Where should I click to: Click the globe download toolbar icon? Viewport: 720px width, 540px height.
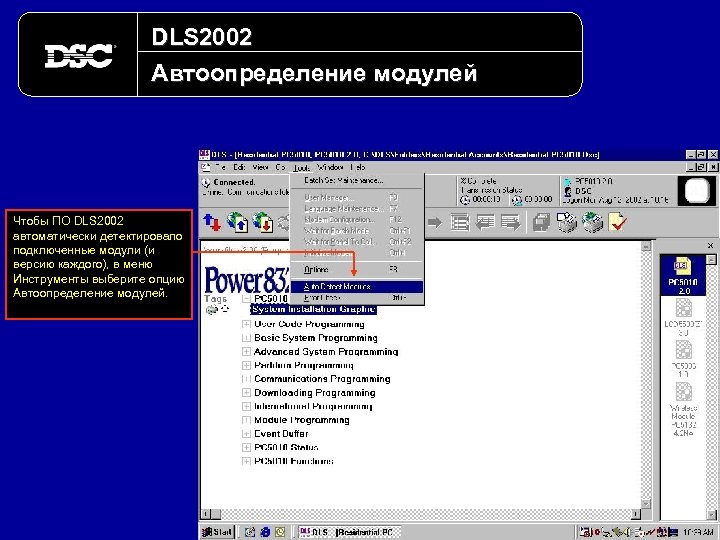click(263, 222)
